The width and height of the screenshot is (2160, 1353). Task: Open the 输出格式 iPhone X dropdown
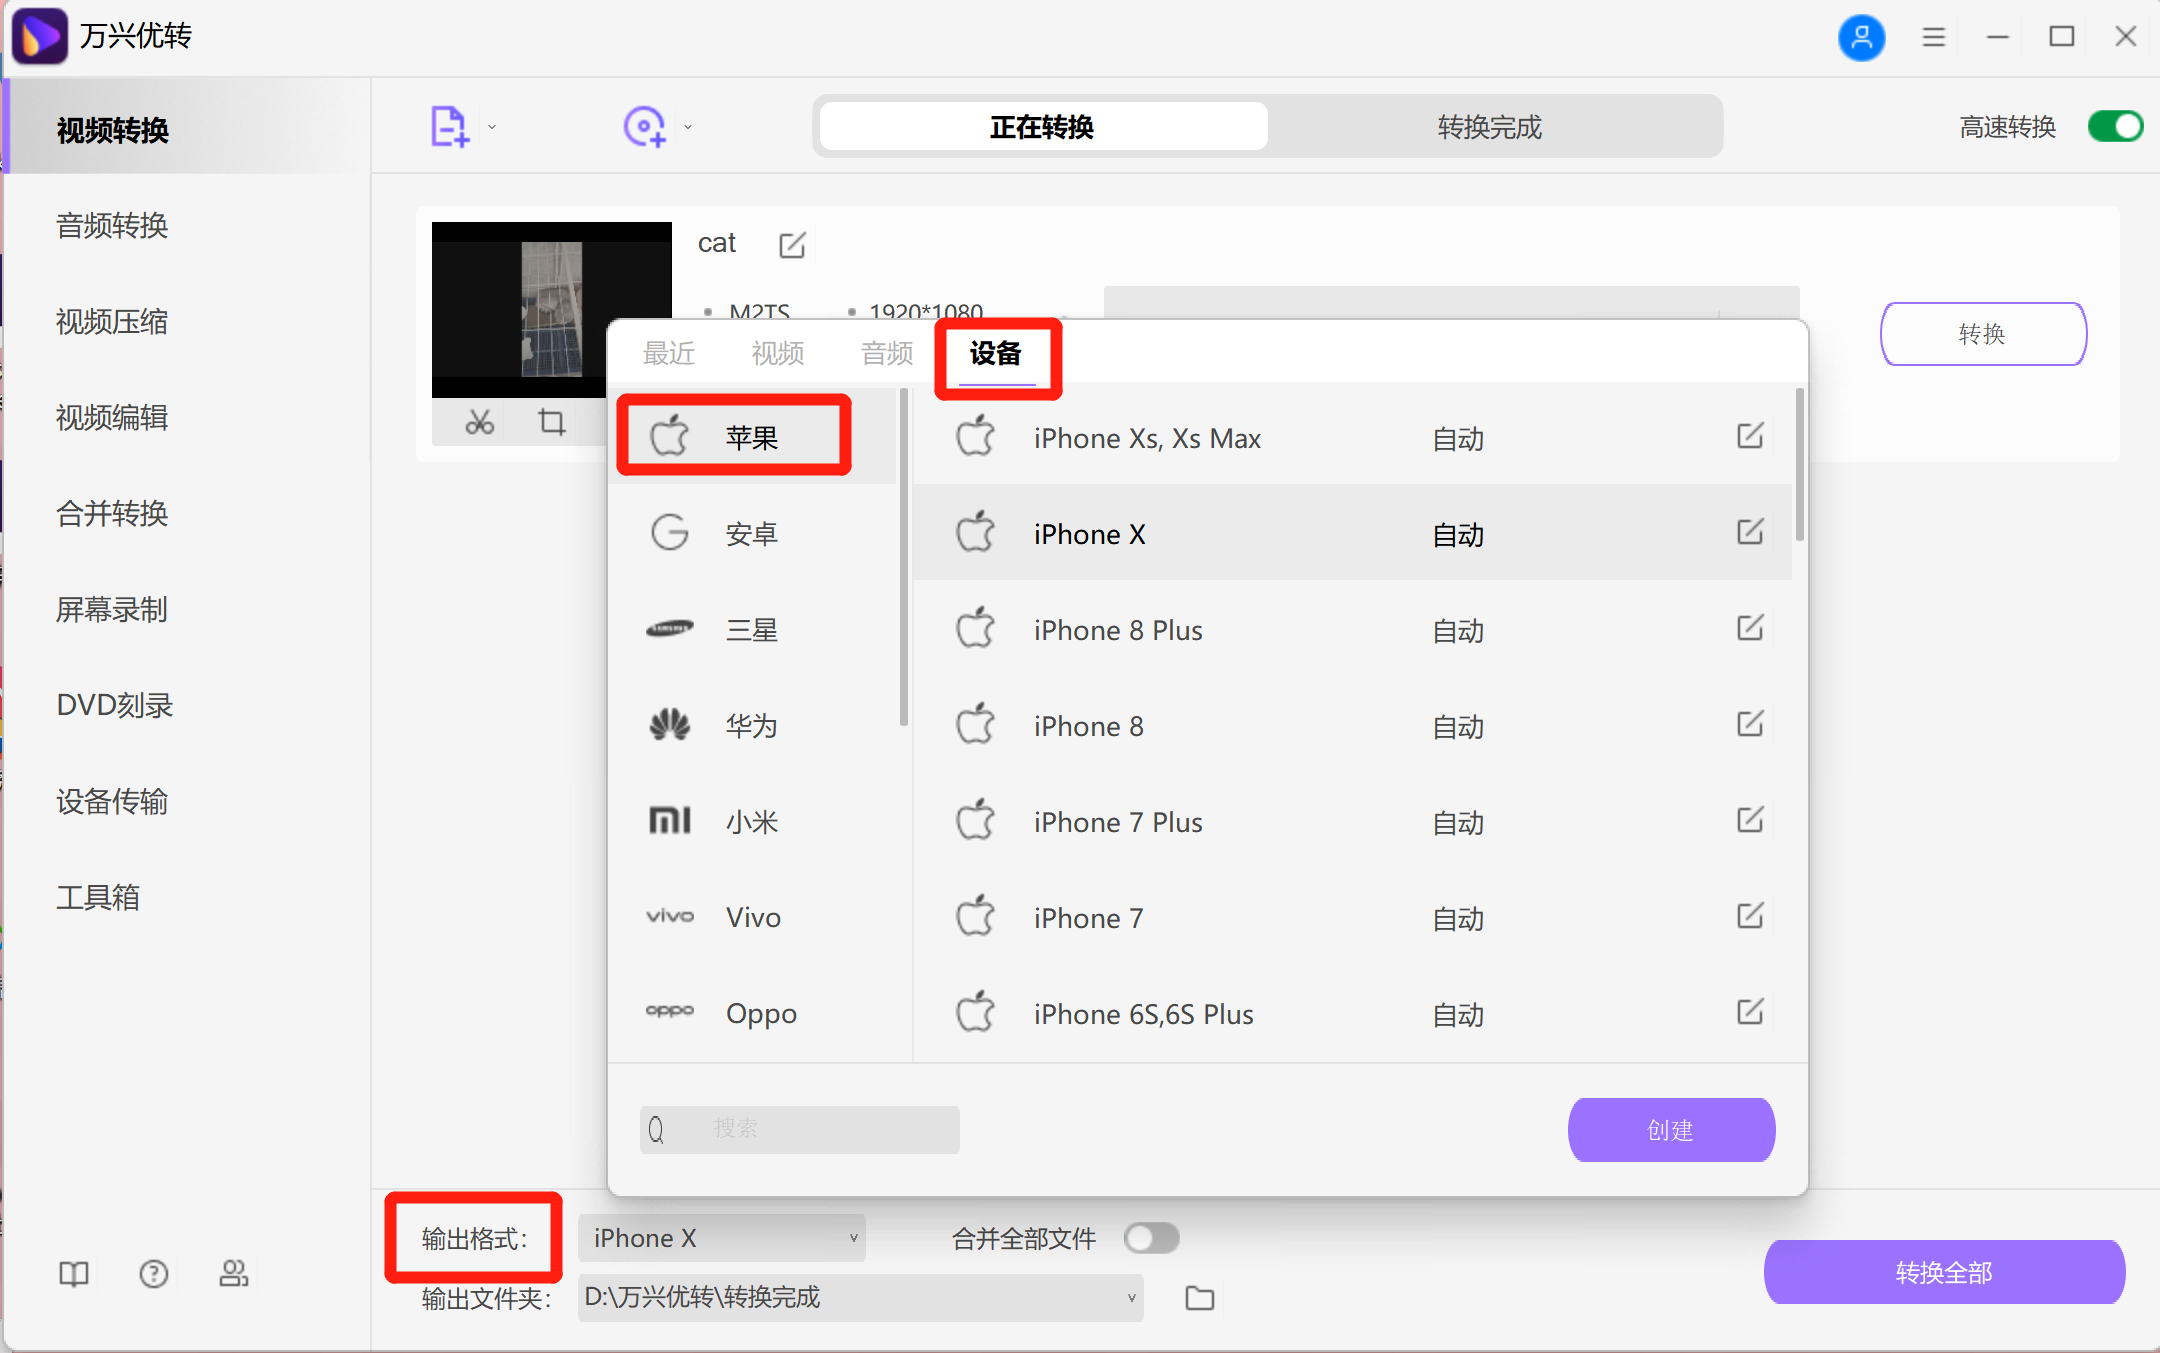[x=720, y=1237]
